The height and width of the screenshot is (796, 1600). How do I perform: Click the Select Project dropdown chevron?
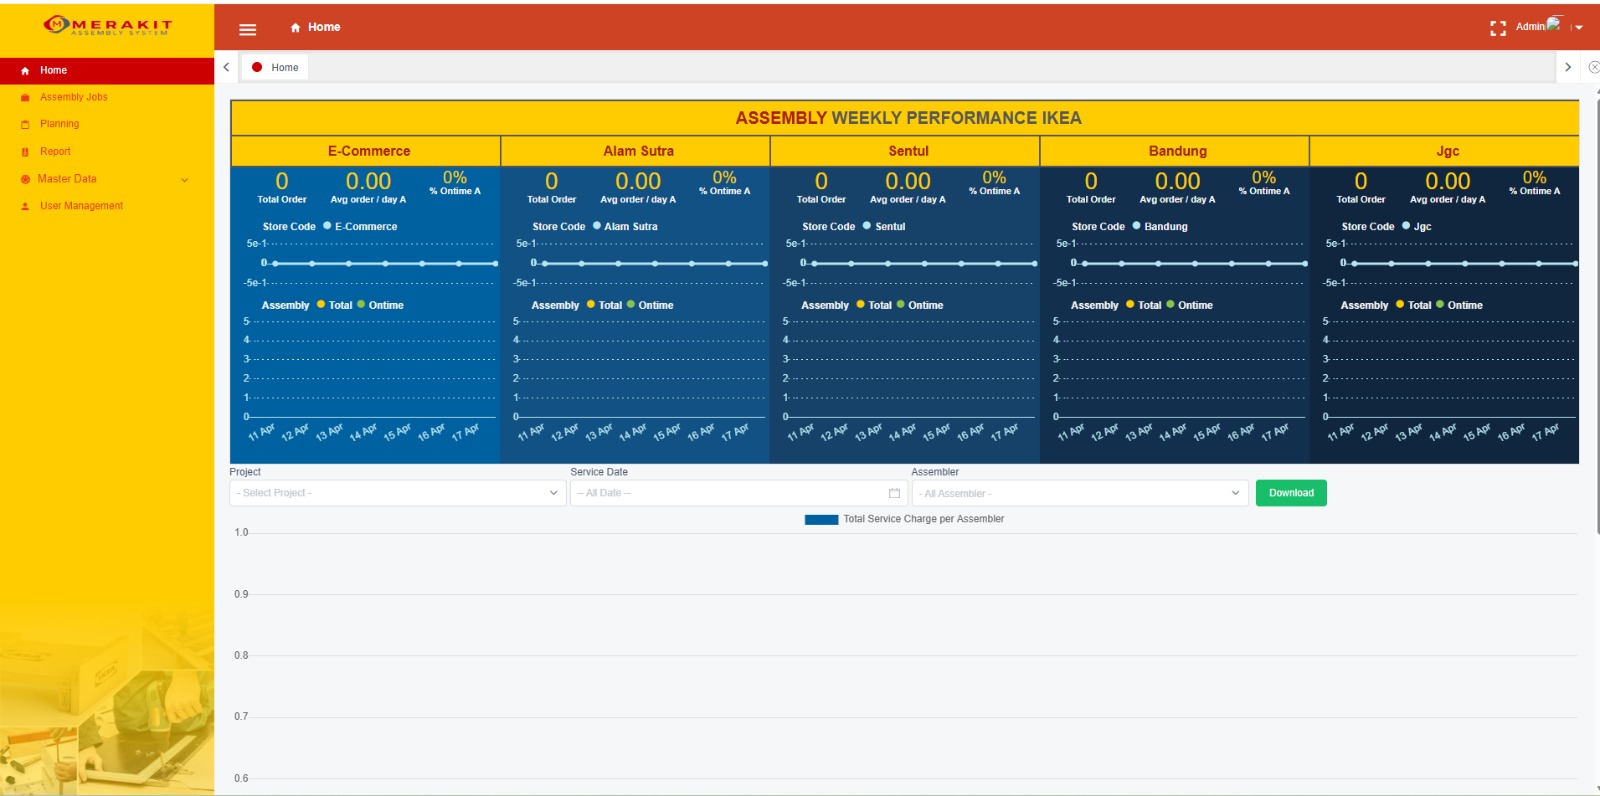click(554, 493)
